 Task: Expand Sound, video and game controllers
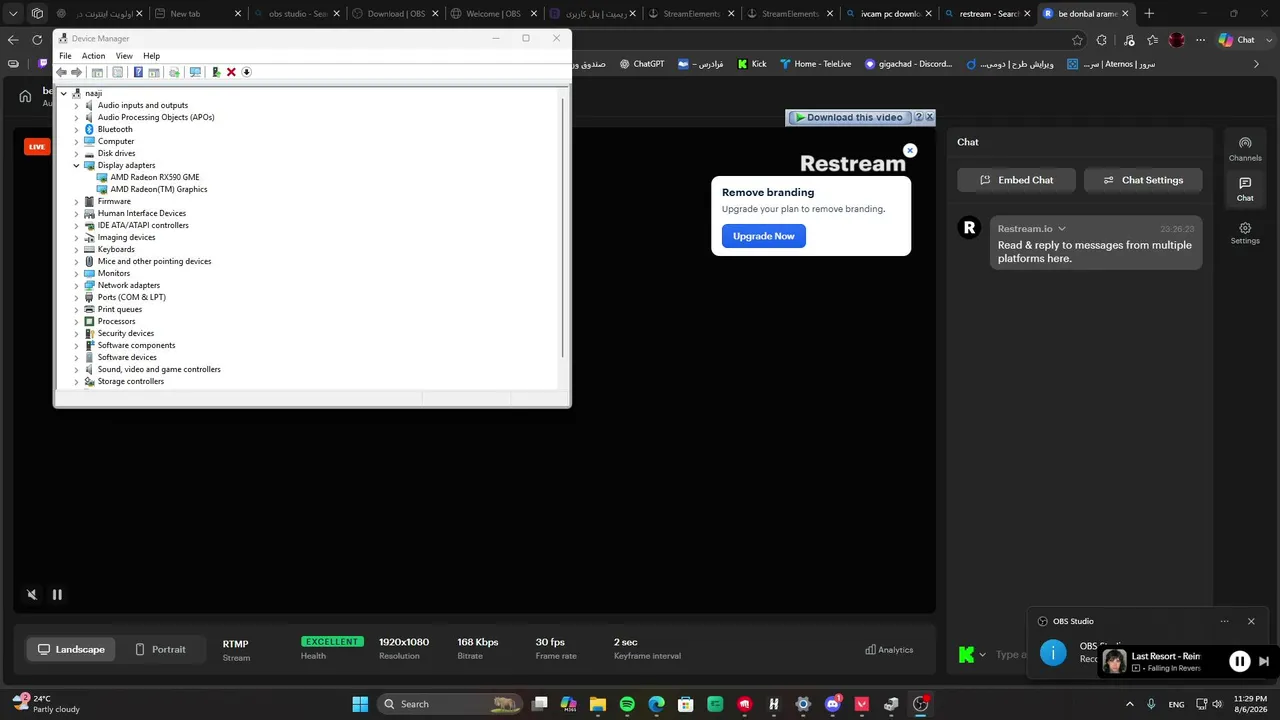click(76, 369)
